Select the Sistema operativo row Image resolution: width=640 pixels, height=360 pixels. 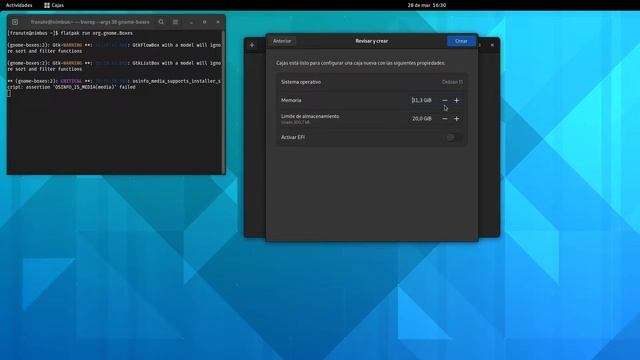coord(371,82)
